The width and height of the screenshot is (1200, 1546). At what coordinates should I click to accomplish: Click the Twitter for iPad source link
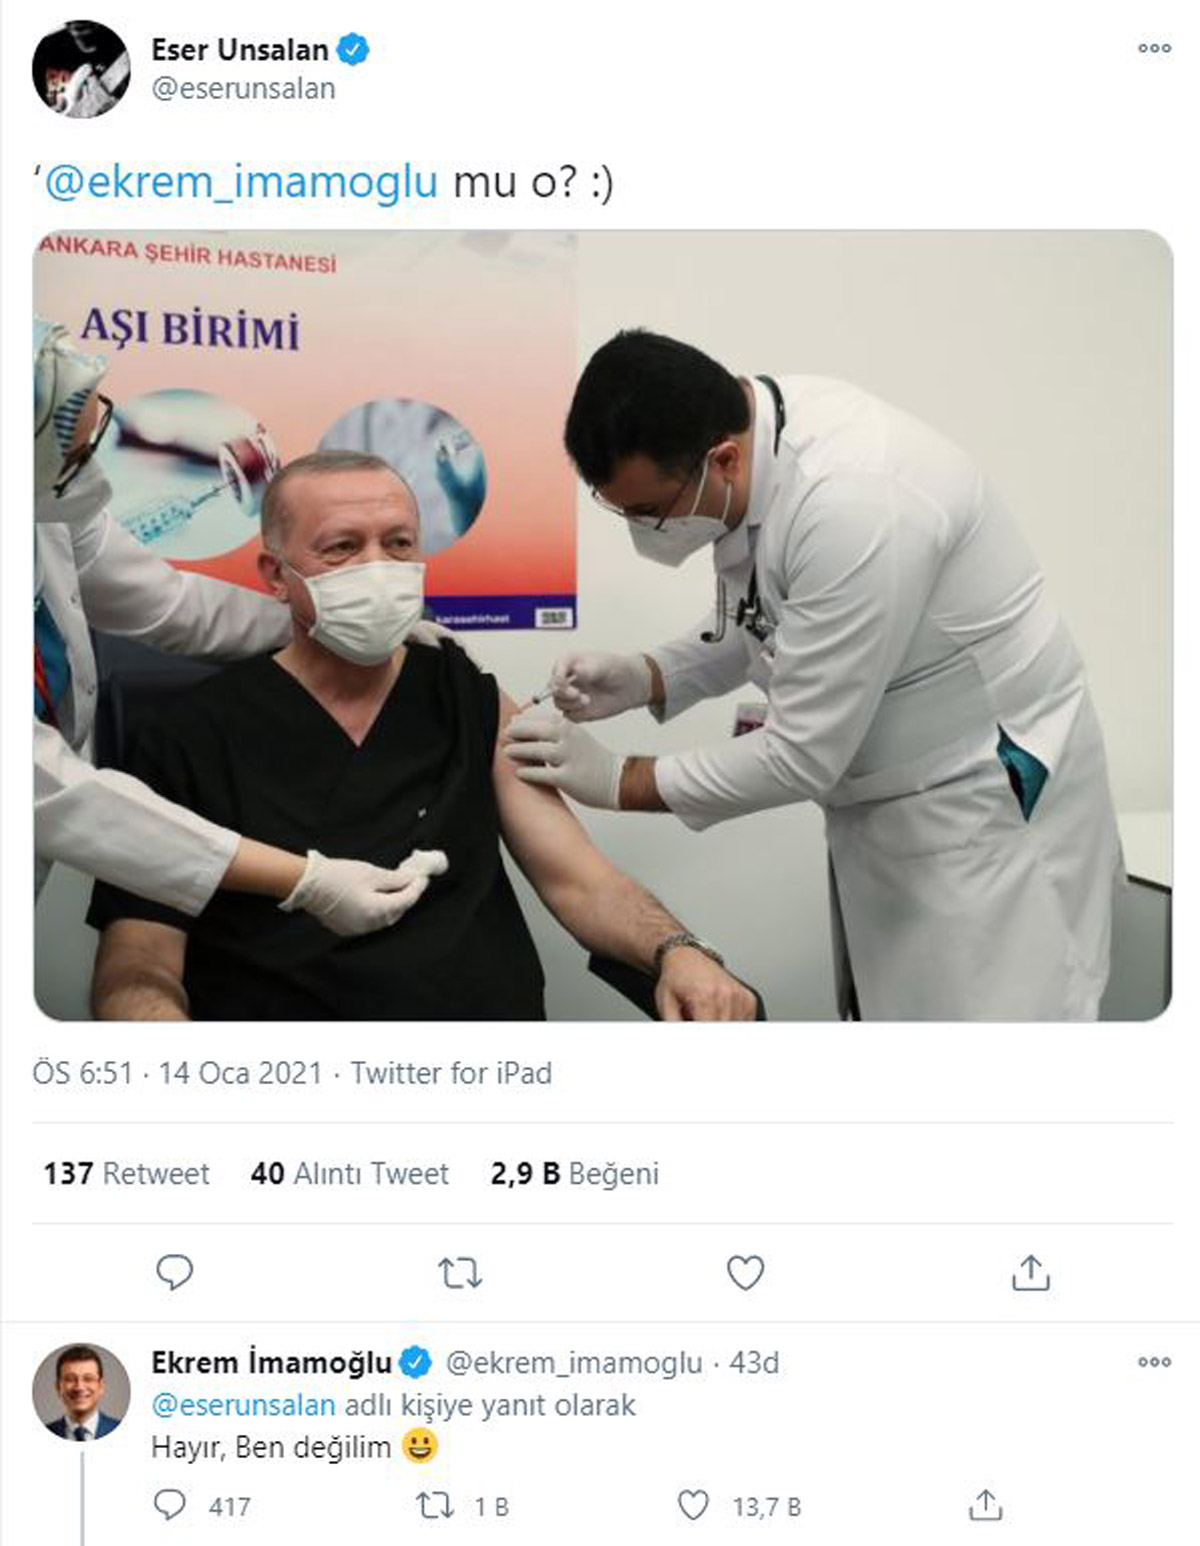click(x=451, y=1073)
